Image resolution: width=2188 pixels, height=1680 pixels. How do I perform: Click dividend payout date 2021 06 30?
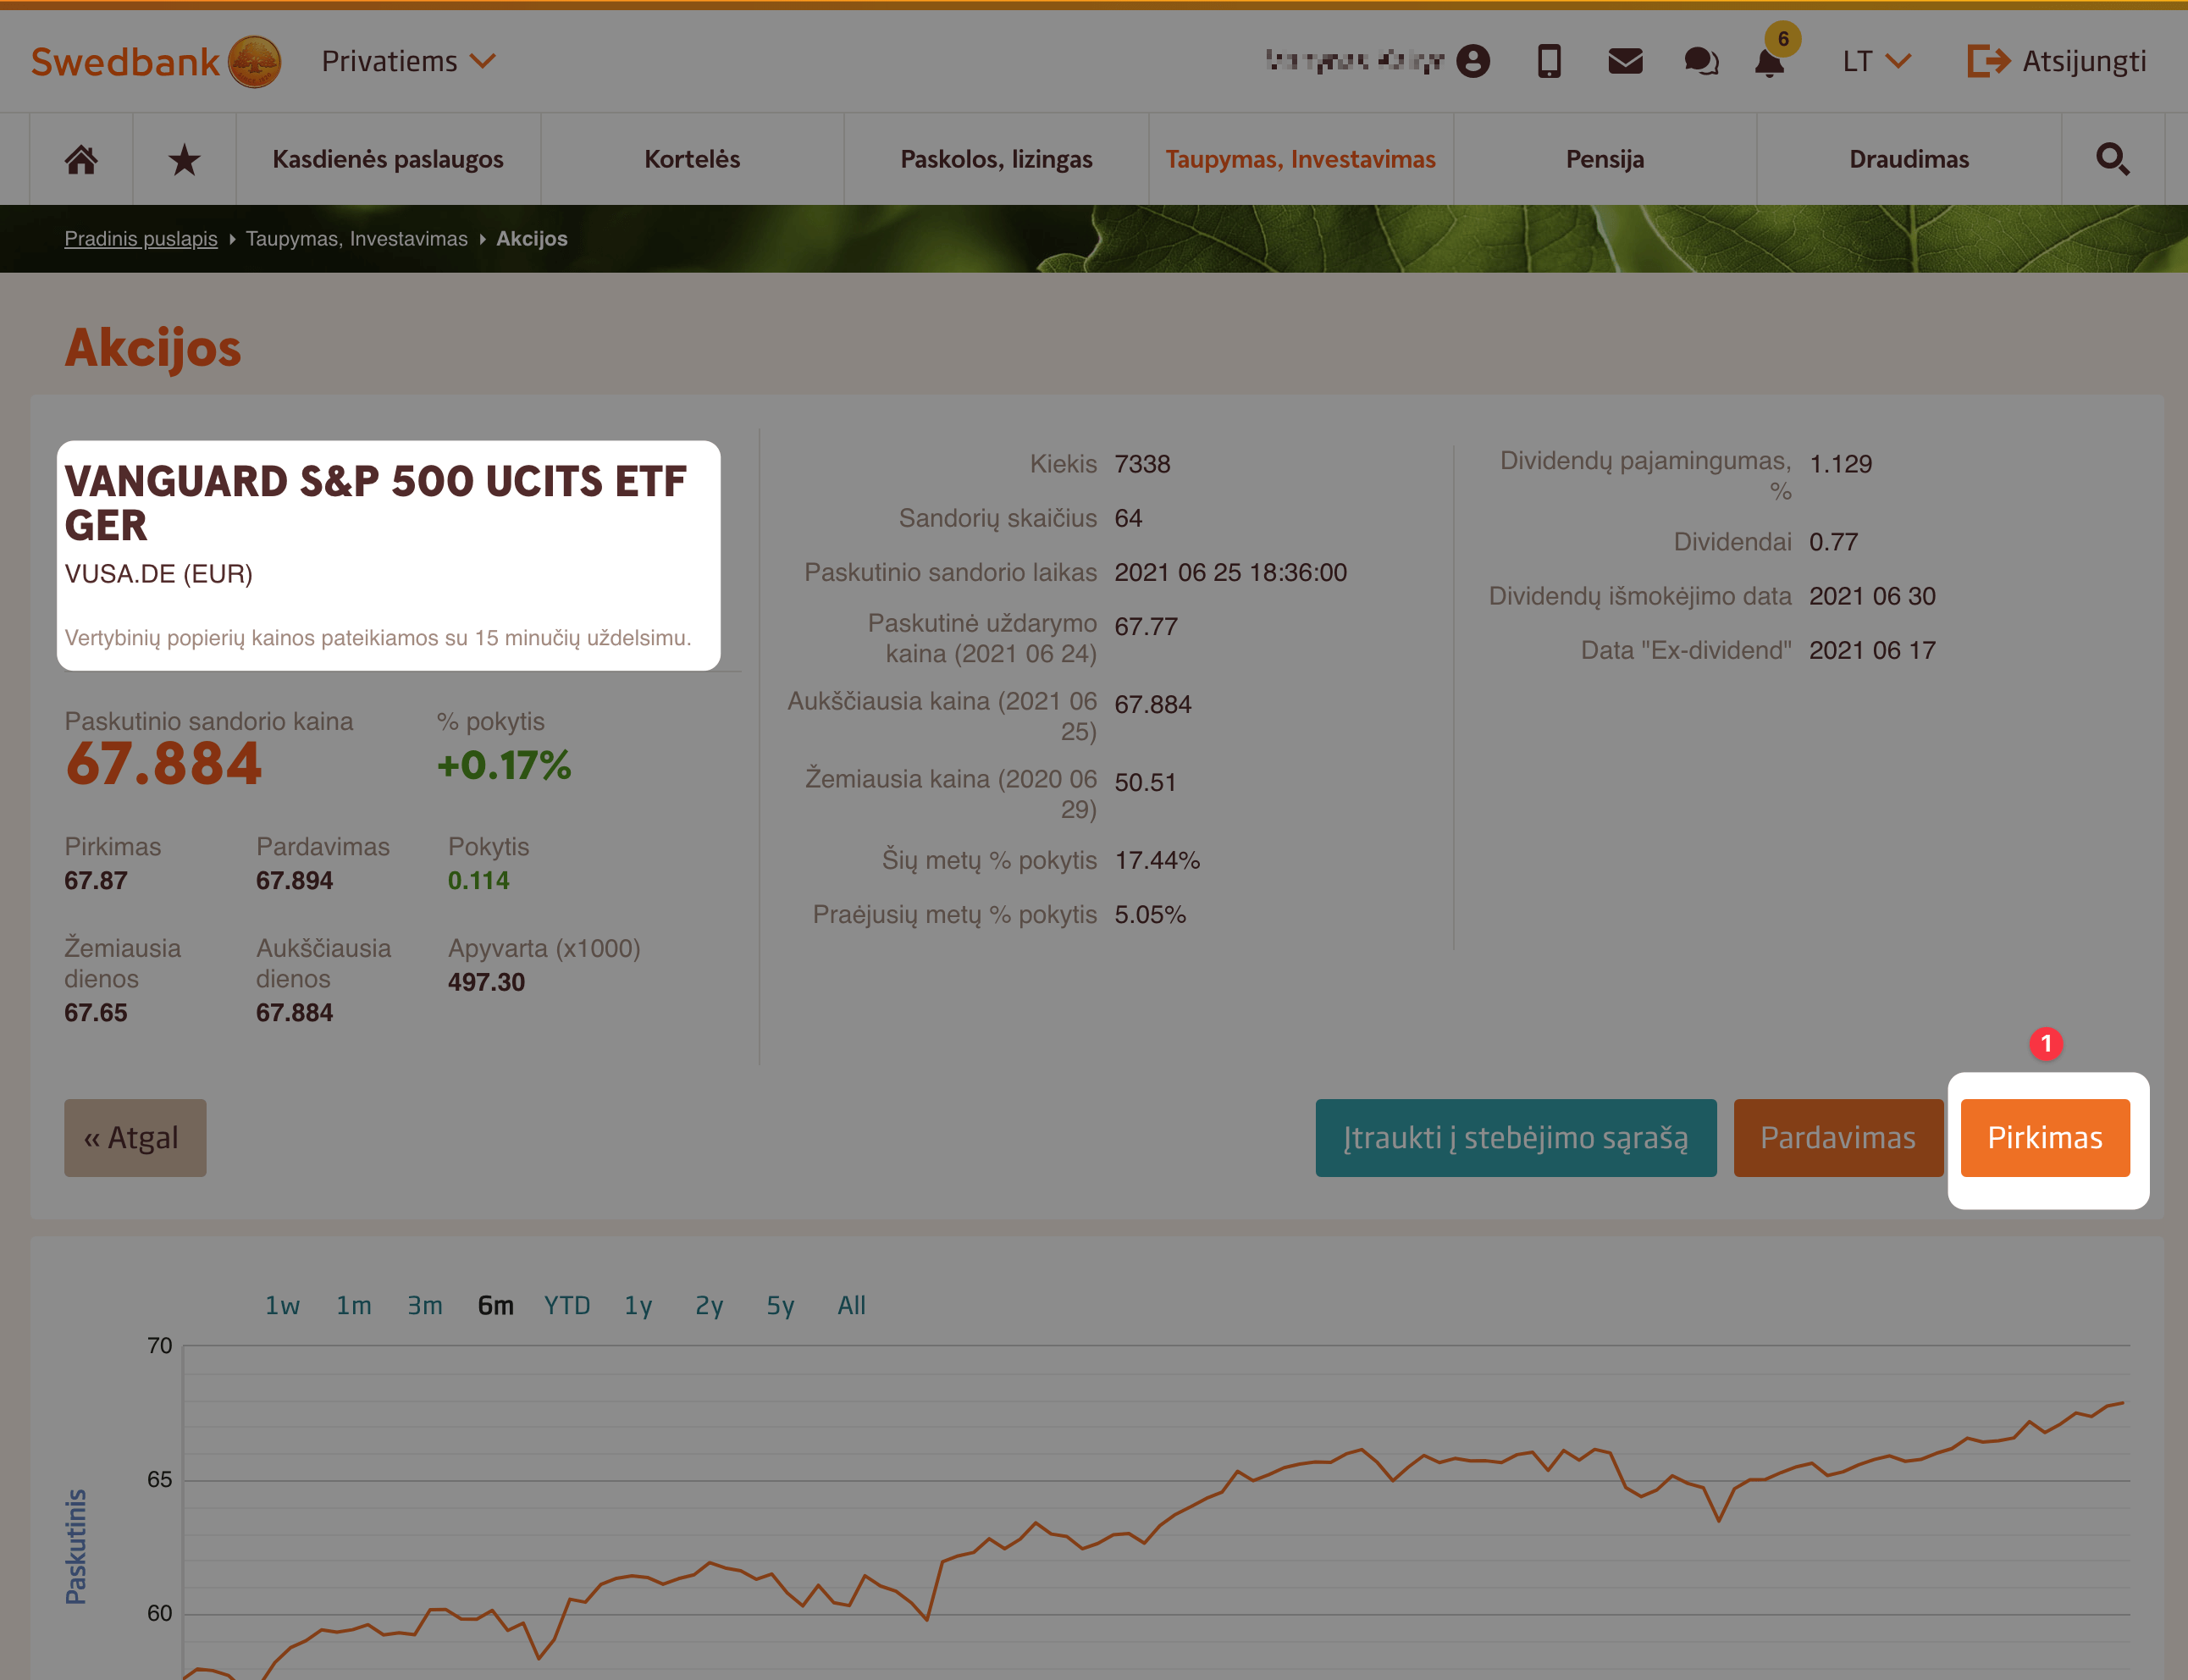1872,596
